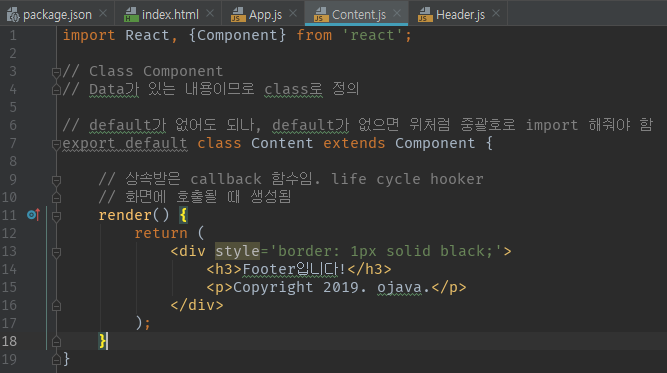Click the 'extends' keyword on line 7
This screenshot has width=667, height=373.
pyautogui.click(x=354, y=143)
